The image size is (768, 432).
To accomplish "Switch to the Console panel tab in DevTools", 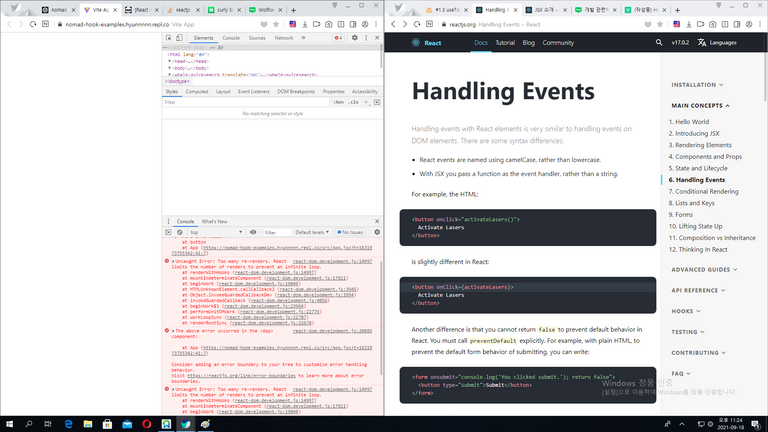I will 231,38.
